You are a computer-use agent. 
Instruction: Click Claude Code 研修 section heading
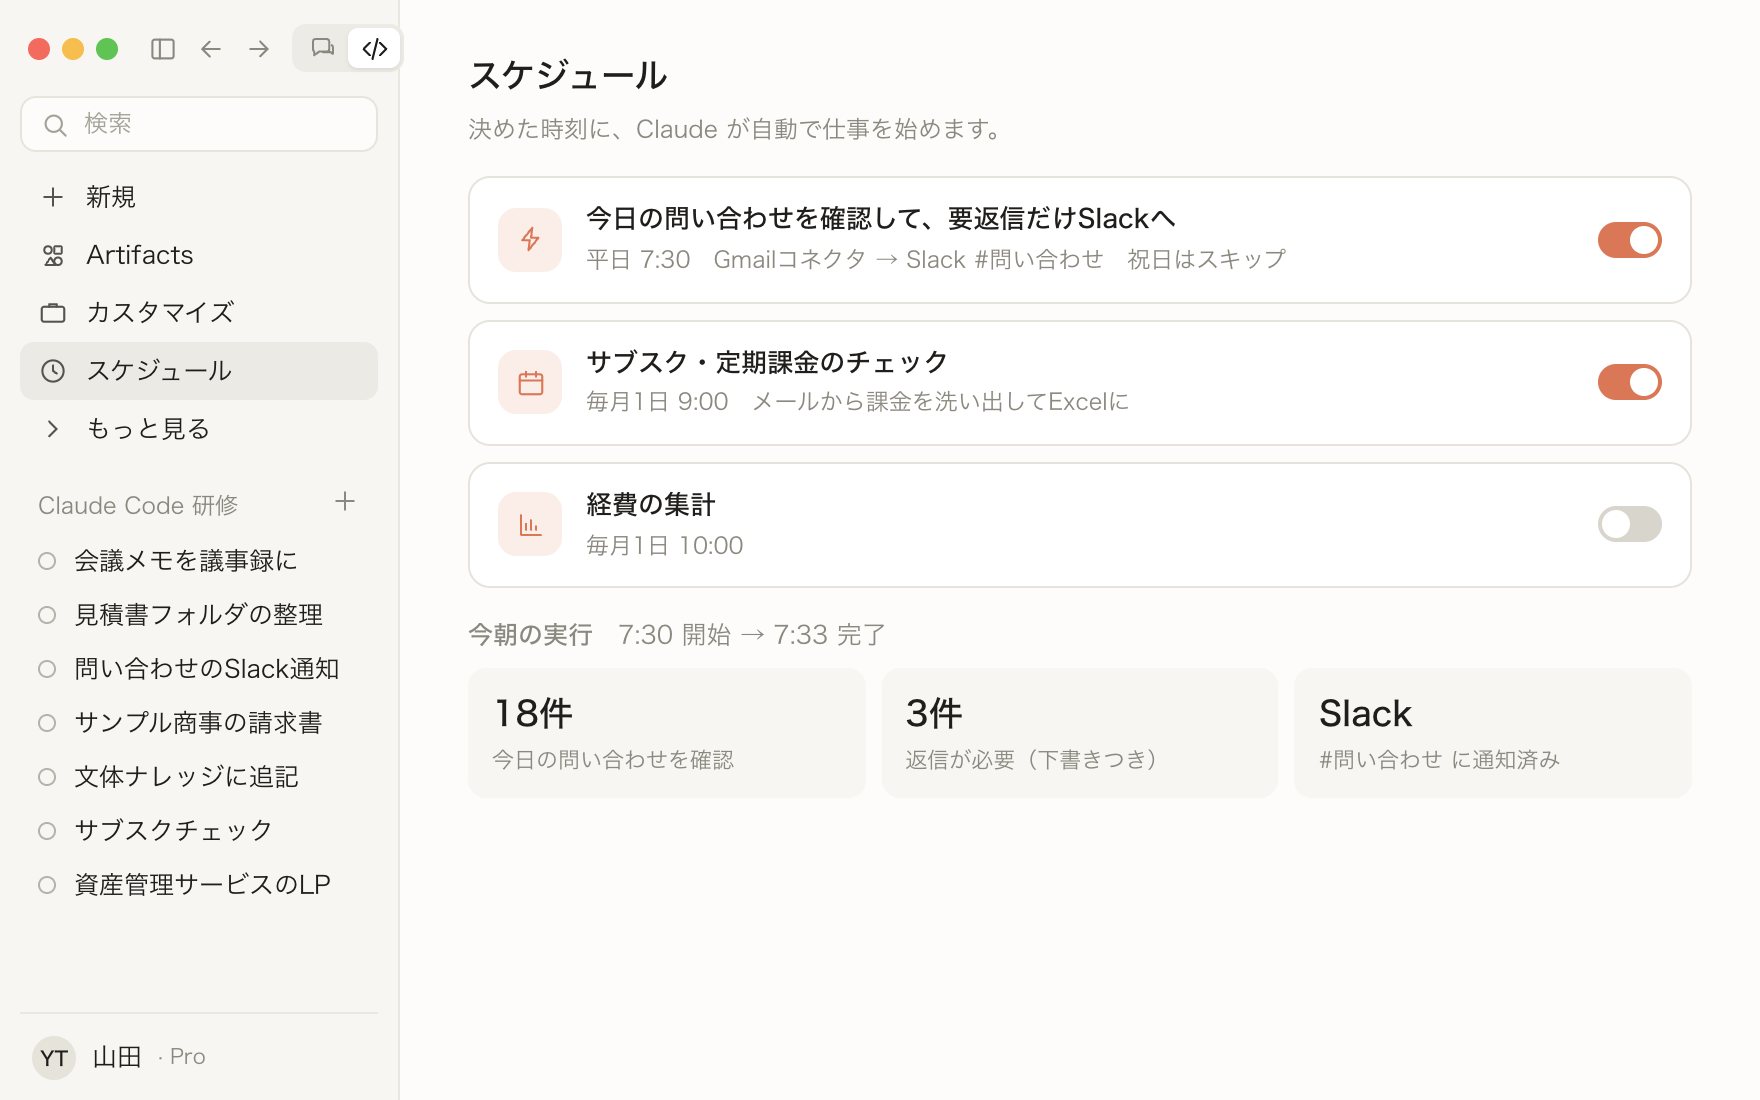coord(138,506)
